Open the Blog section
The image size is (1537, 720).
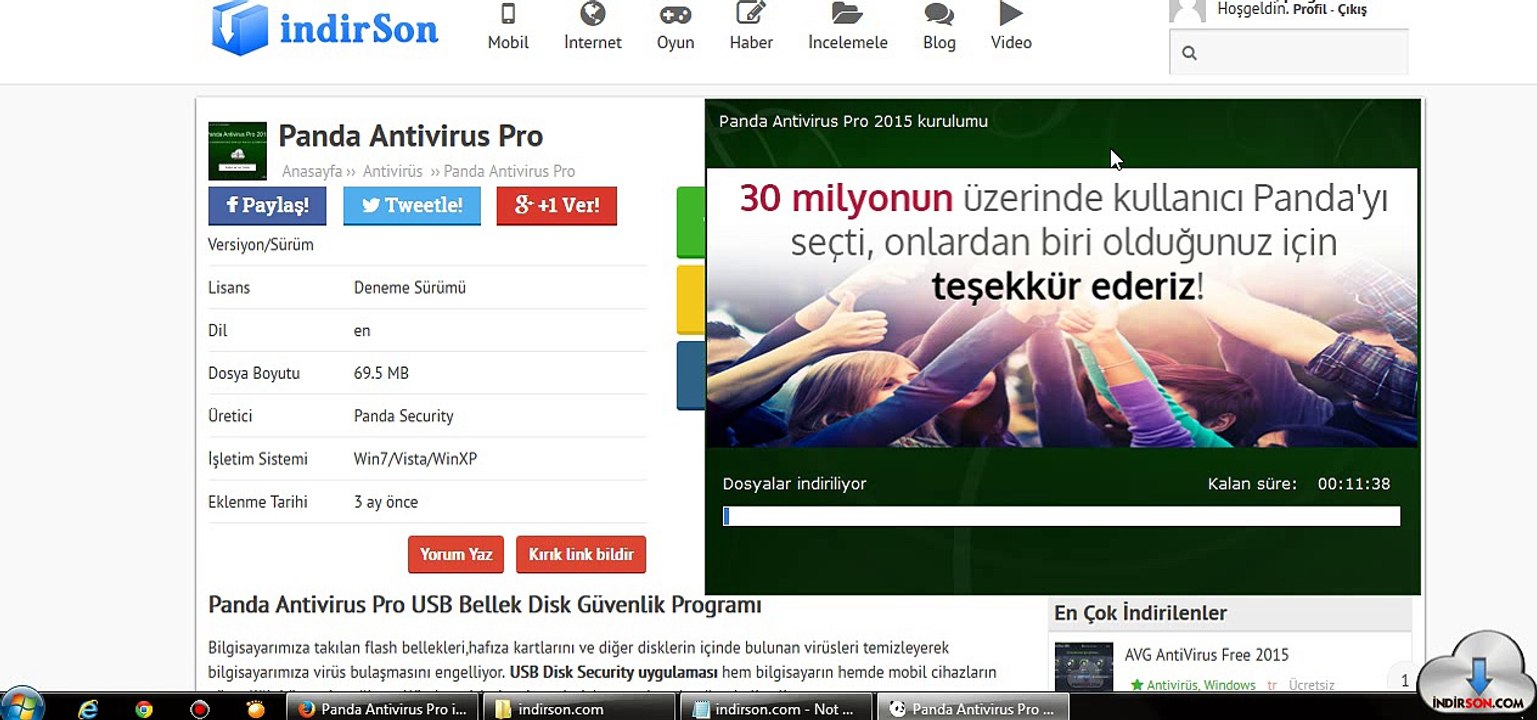point(939,27)
